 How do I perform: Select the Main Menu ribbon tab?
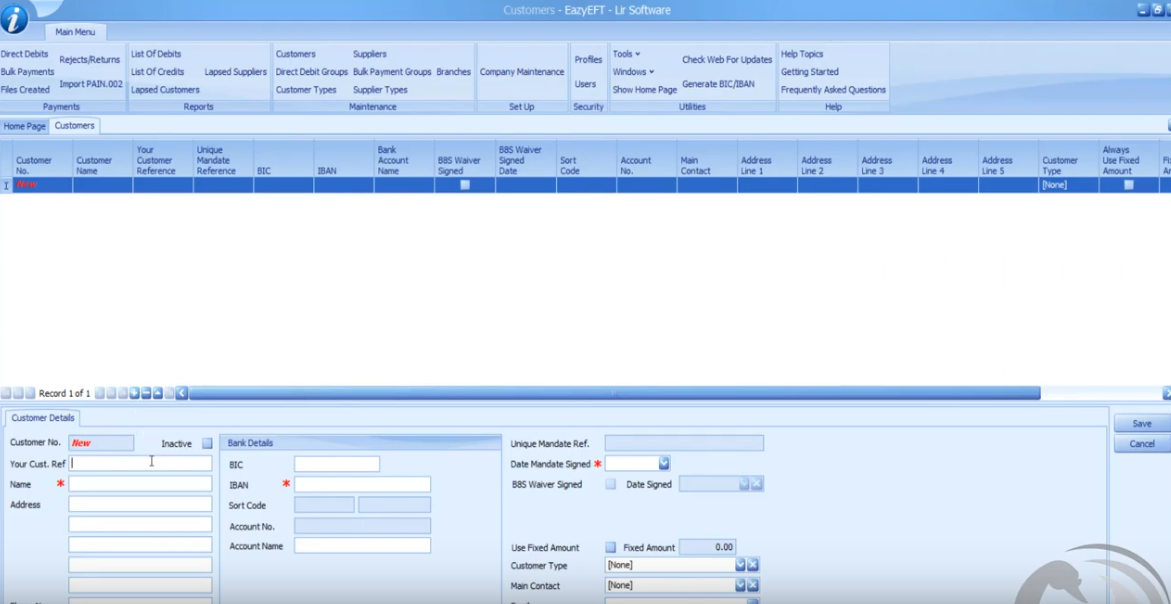coord(75,32)
